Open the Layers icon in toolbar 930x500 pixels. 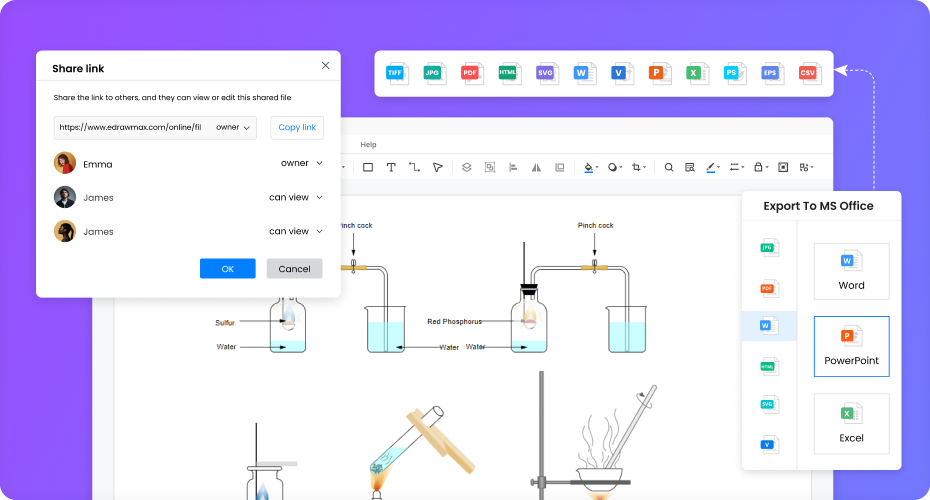tap(466, 167)
